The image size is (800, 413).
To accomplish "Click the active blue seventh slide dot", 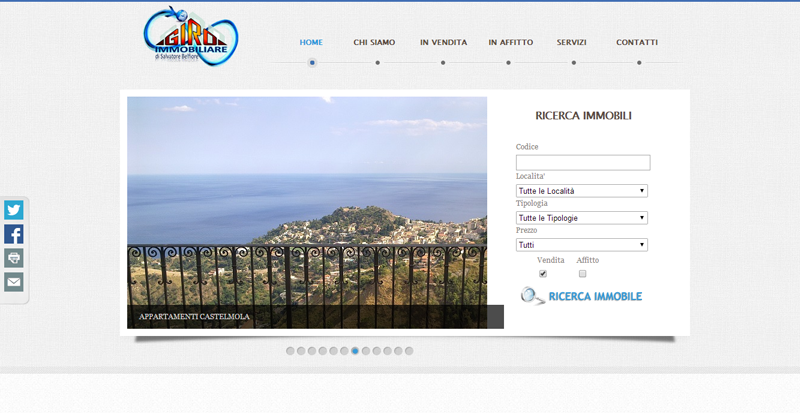I will click(x=355, y=351).
